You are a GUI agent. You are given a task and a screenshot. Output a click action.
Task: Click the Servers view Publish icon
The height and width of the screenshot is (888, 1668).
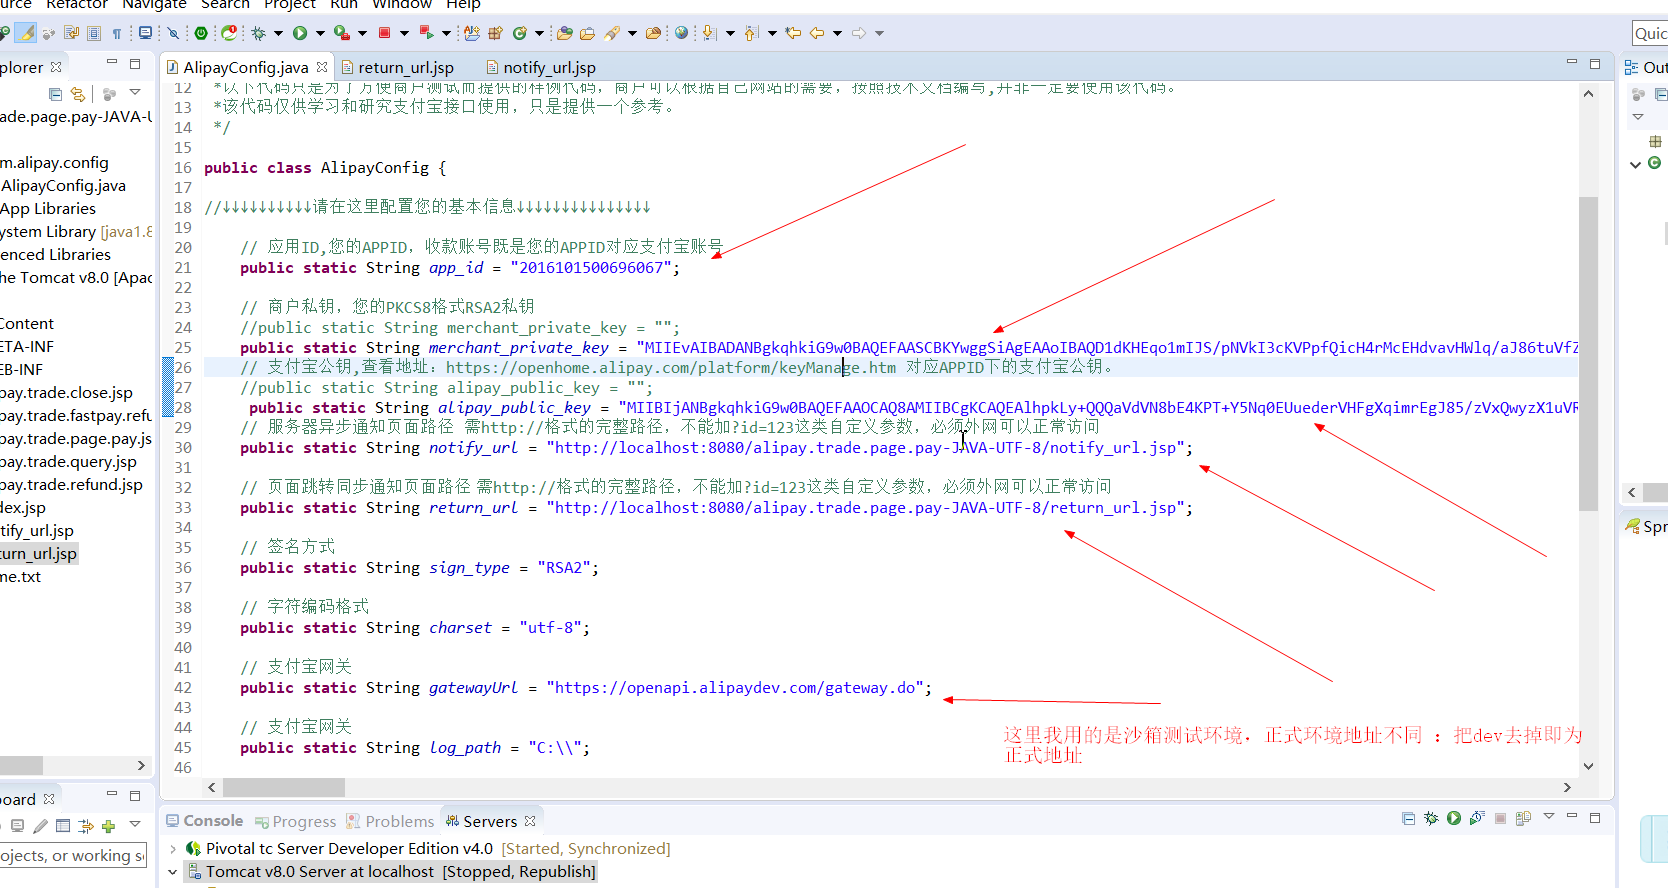(1523, 818)
